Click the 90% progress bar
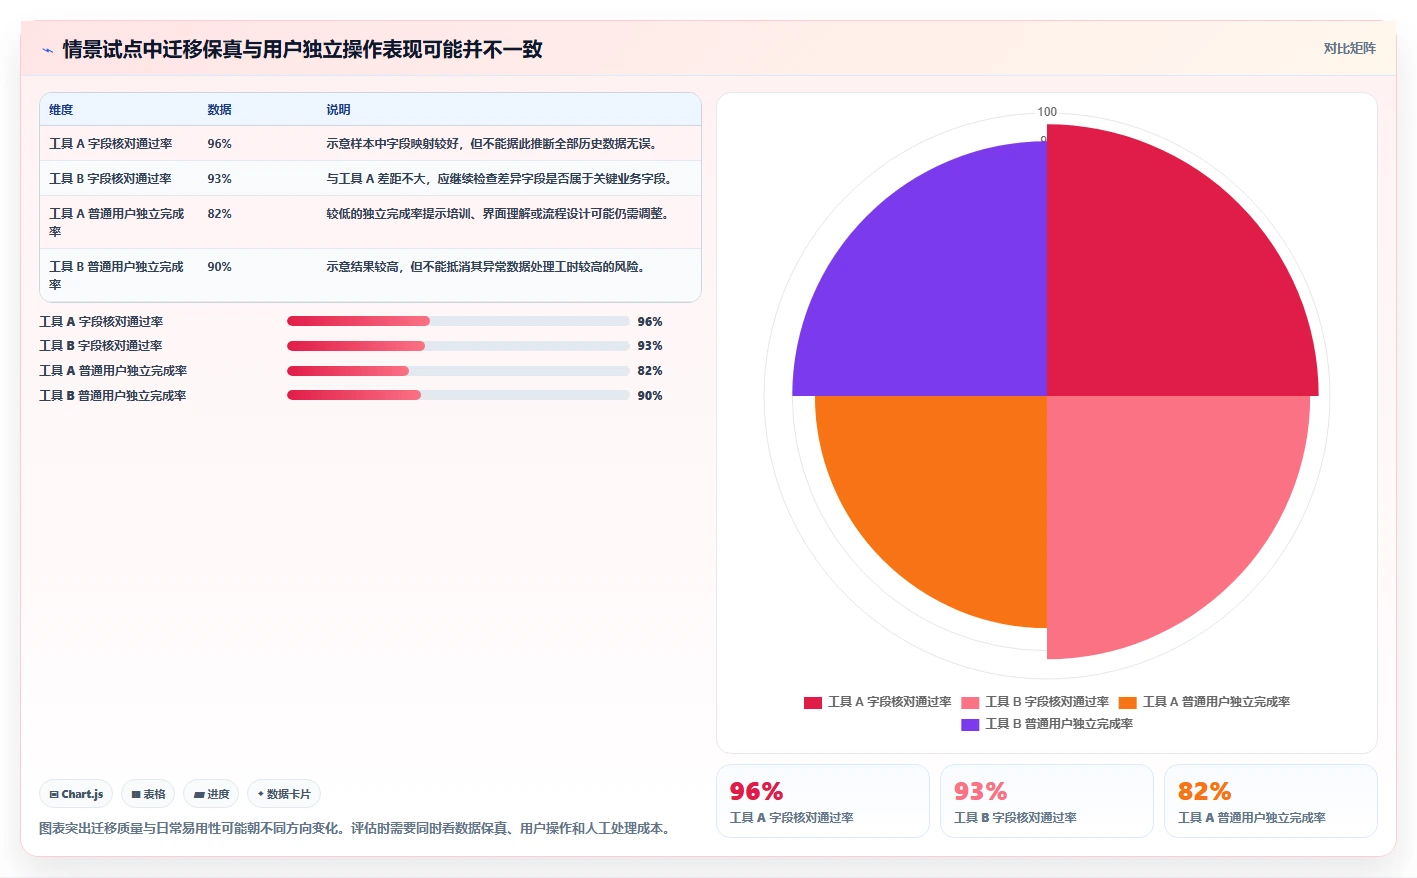This screenshot has width=1417, height=878. tap(458, 395)
